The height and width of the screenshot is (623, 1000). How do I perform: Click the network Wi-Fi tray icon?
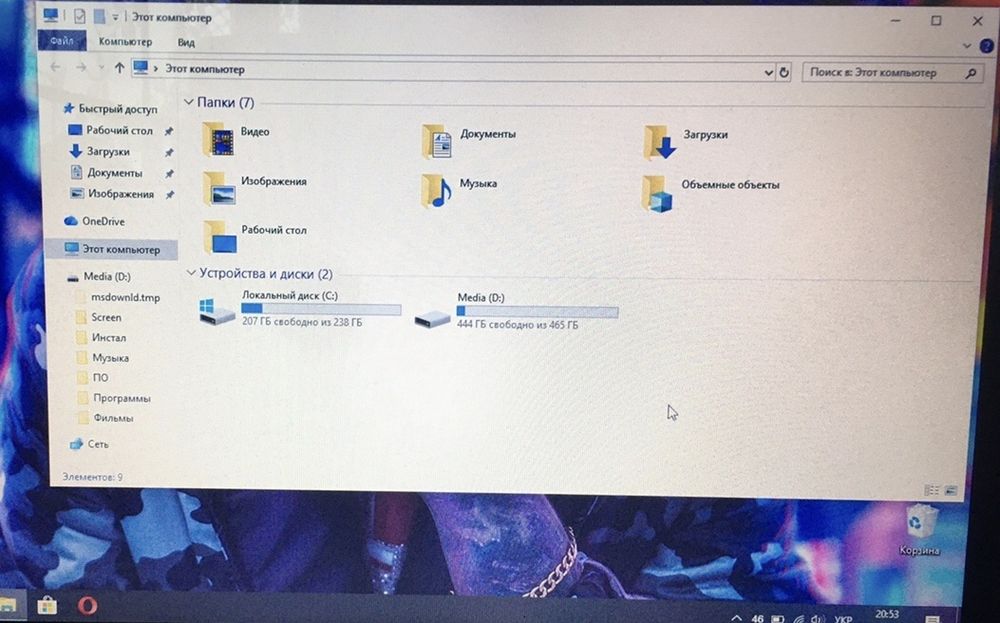click(798, 619)
